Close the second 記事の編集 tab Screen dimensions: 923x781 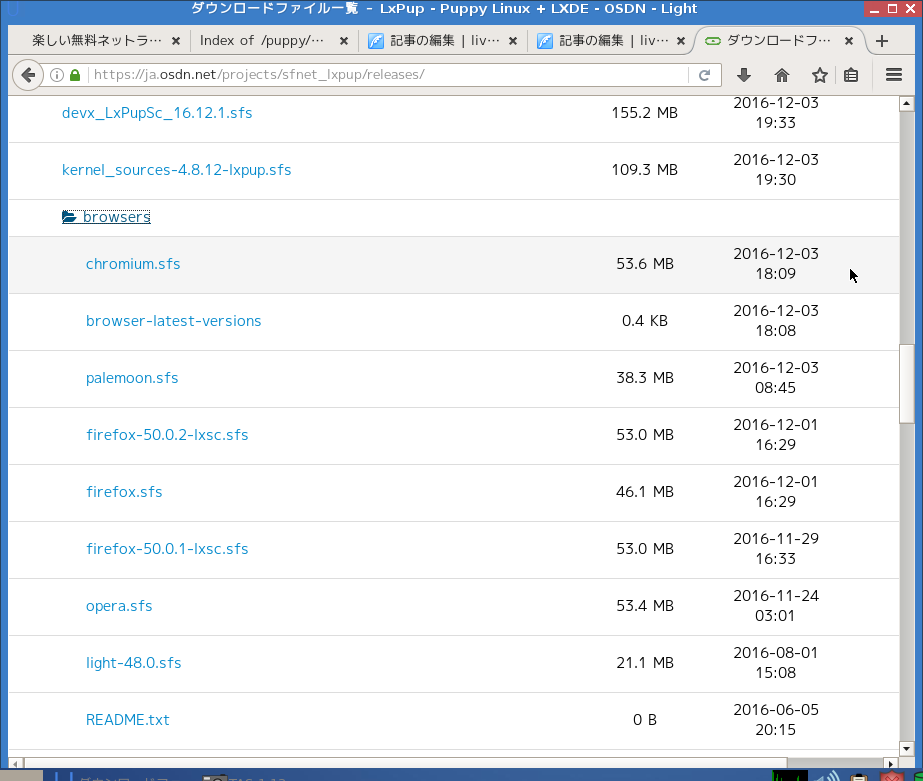coord(681,41)
